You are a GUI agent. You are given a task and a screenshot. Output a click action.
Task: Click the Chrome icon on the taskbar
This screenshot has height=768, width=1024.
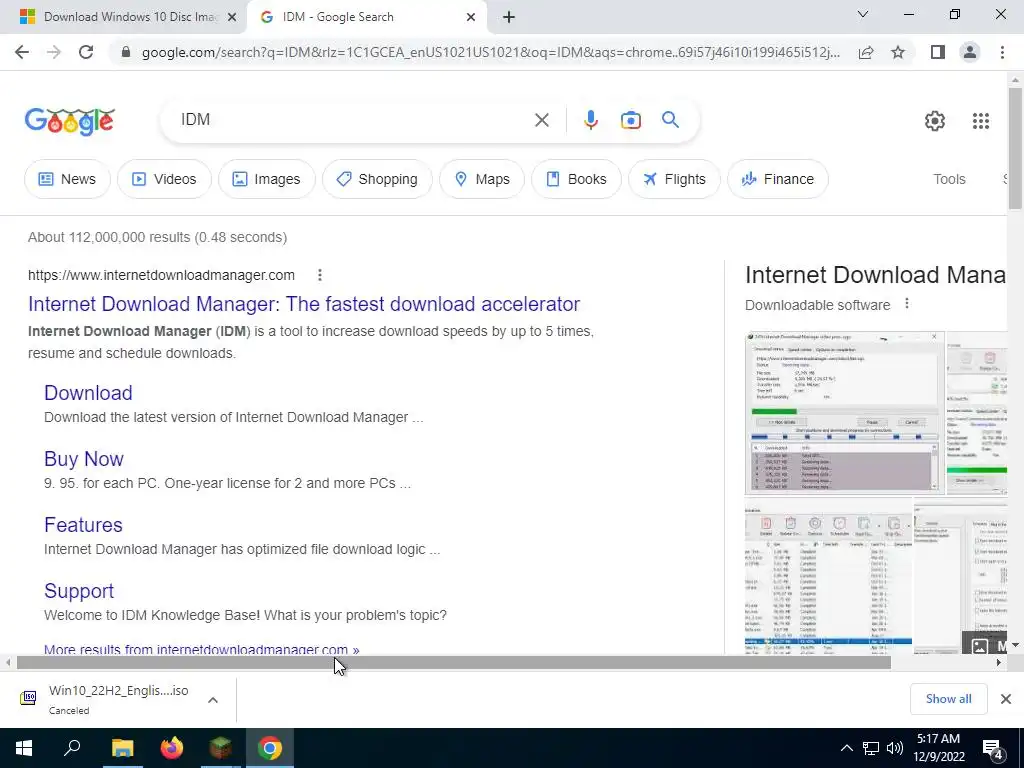click(x=270, y=748)
